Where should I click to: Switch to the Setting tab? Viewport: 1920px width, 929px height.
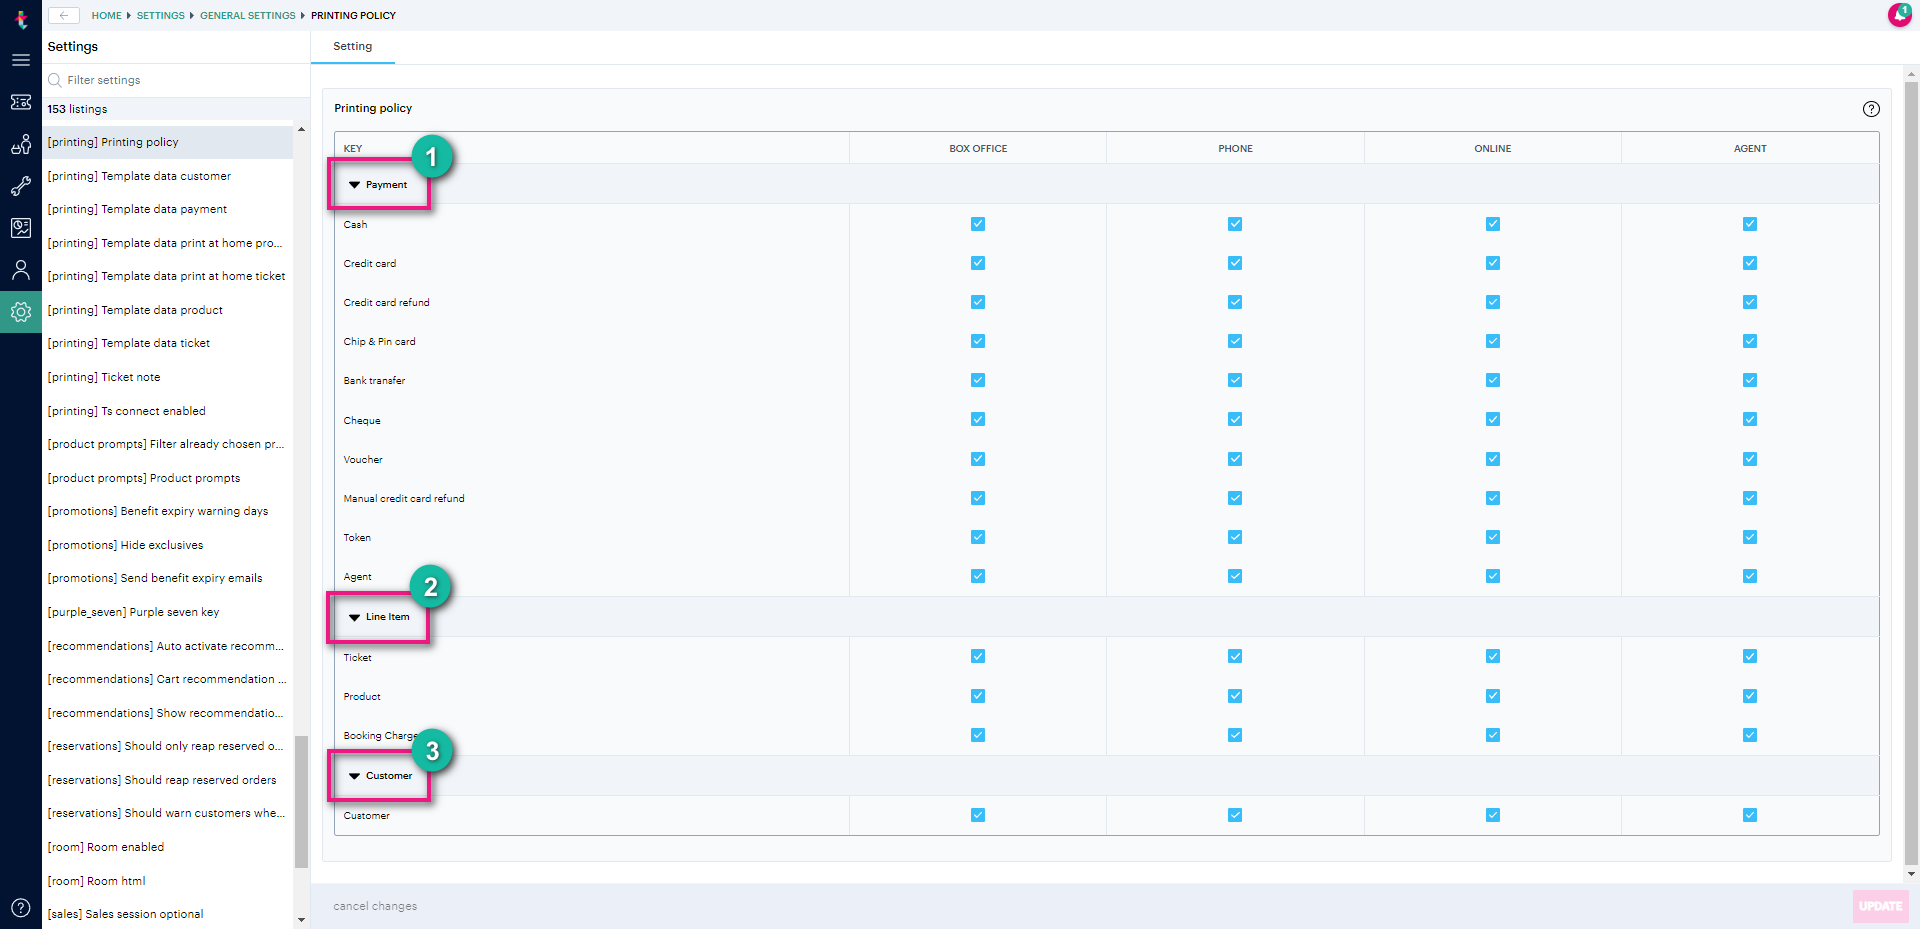pyautogui.click(x=352, y=46)
